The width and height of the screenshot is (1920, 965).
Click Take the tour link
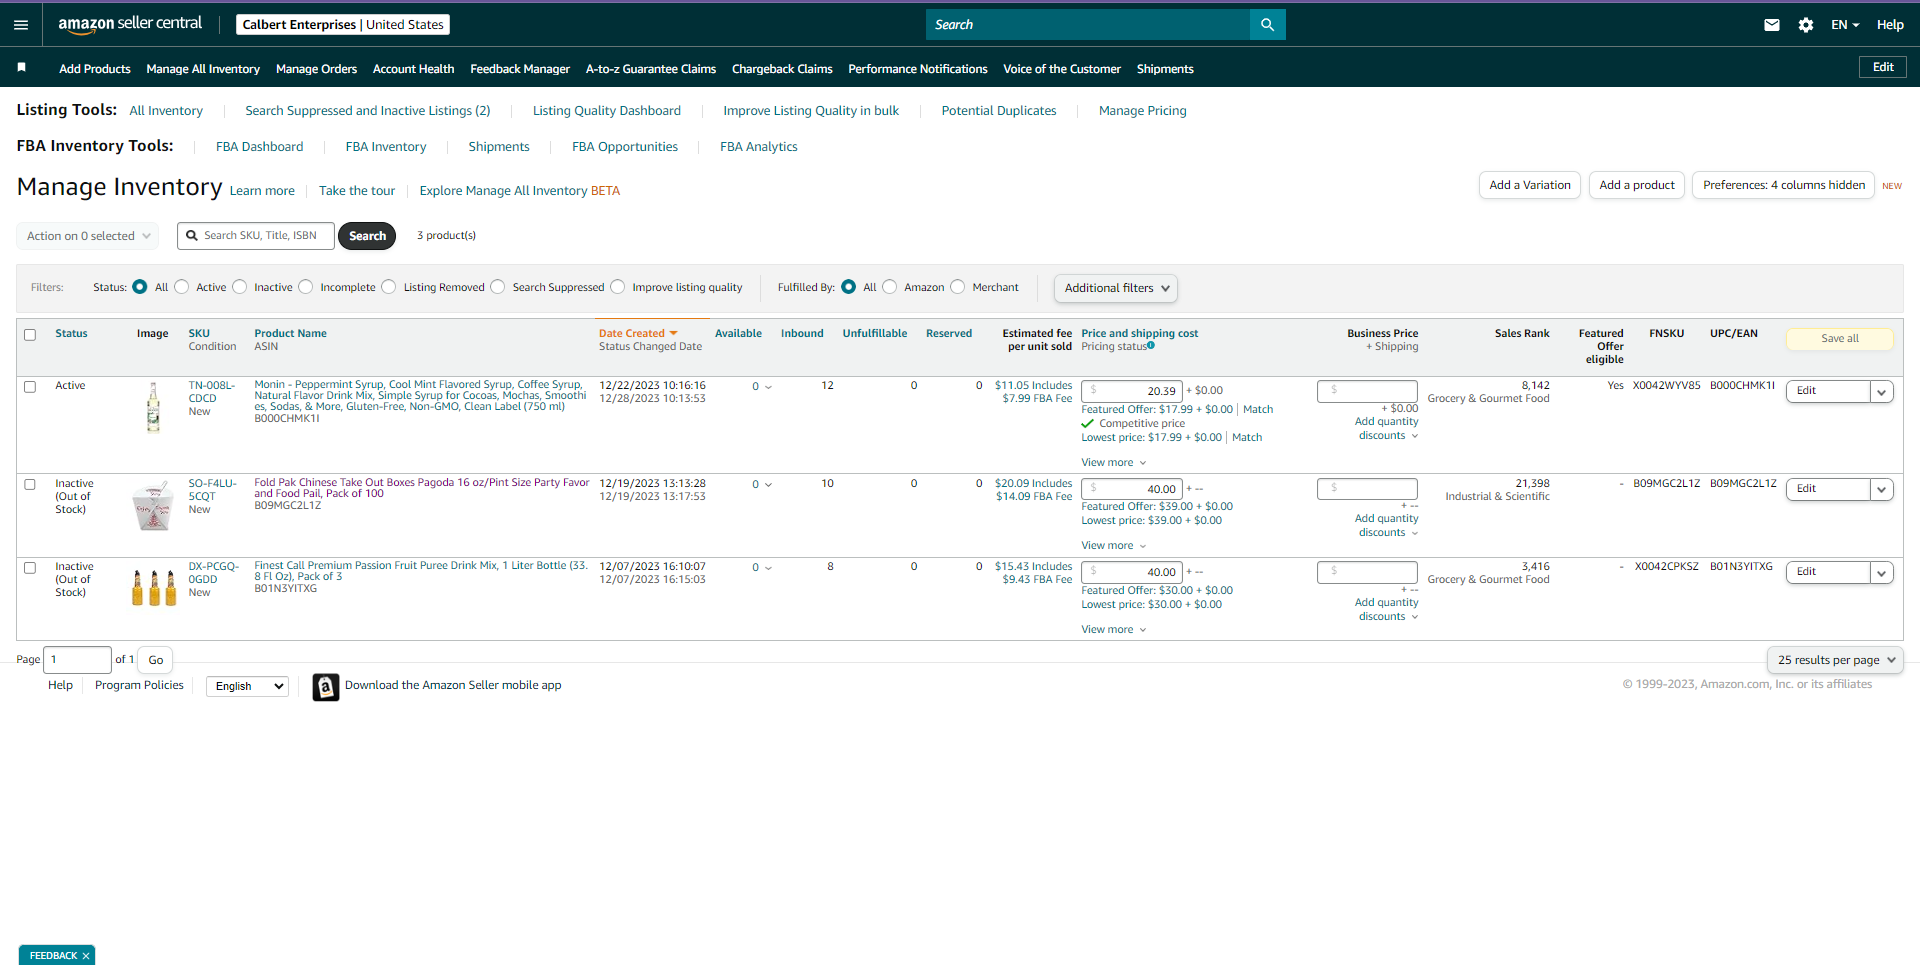click(x=357, y=191)
